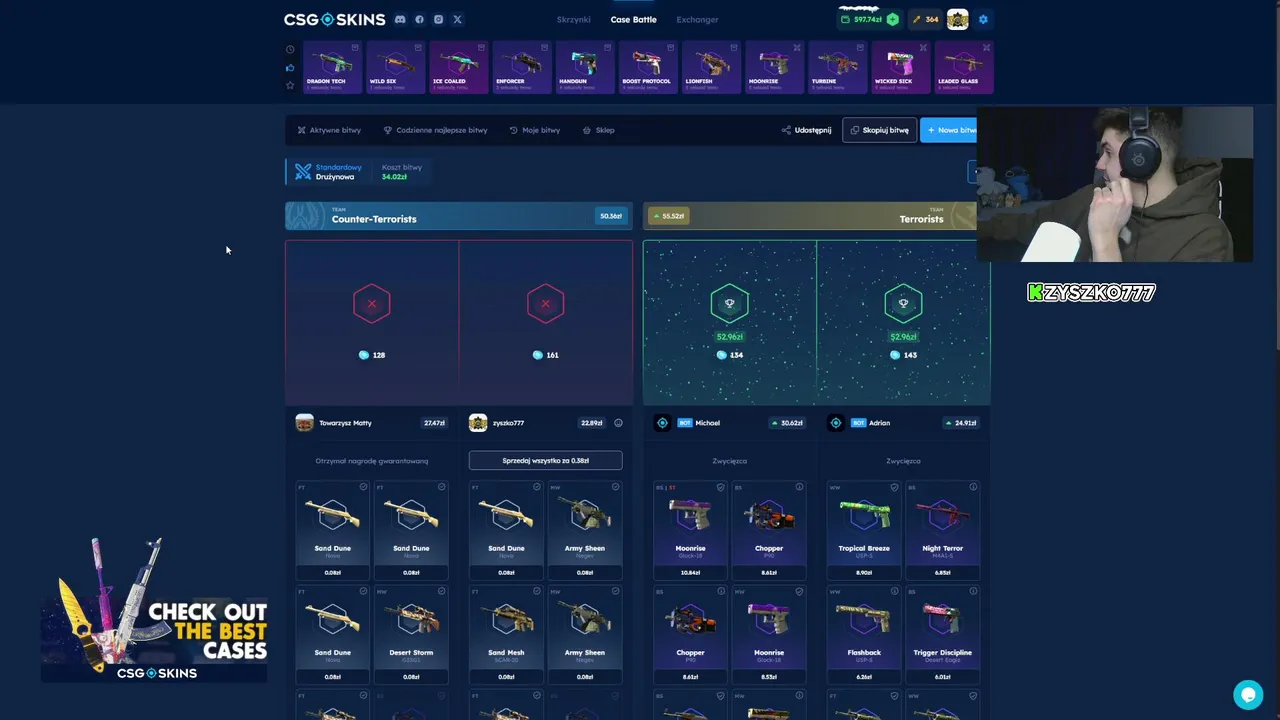
Task: Click the Towarzysz Matty player name
Action: (345, 423)
